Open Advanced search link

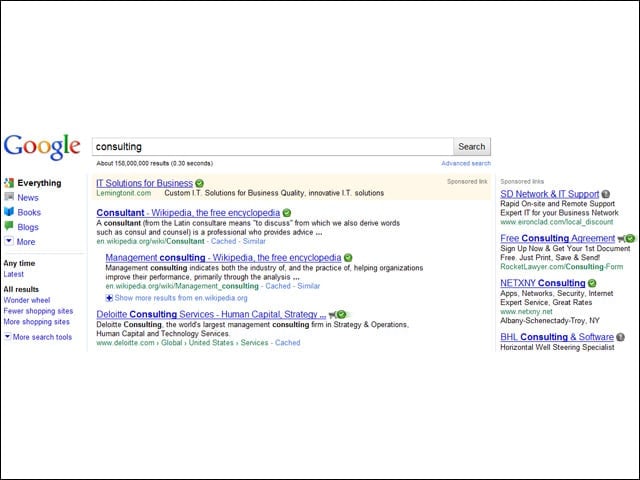(466, 163)
